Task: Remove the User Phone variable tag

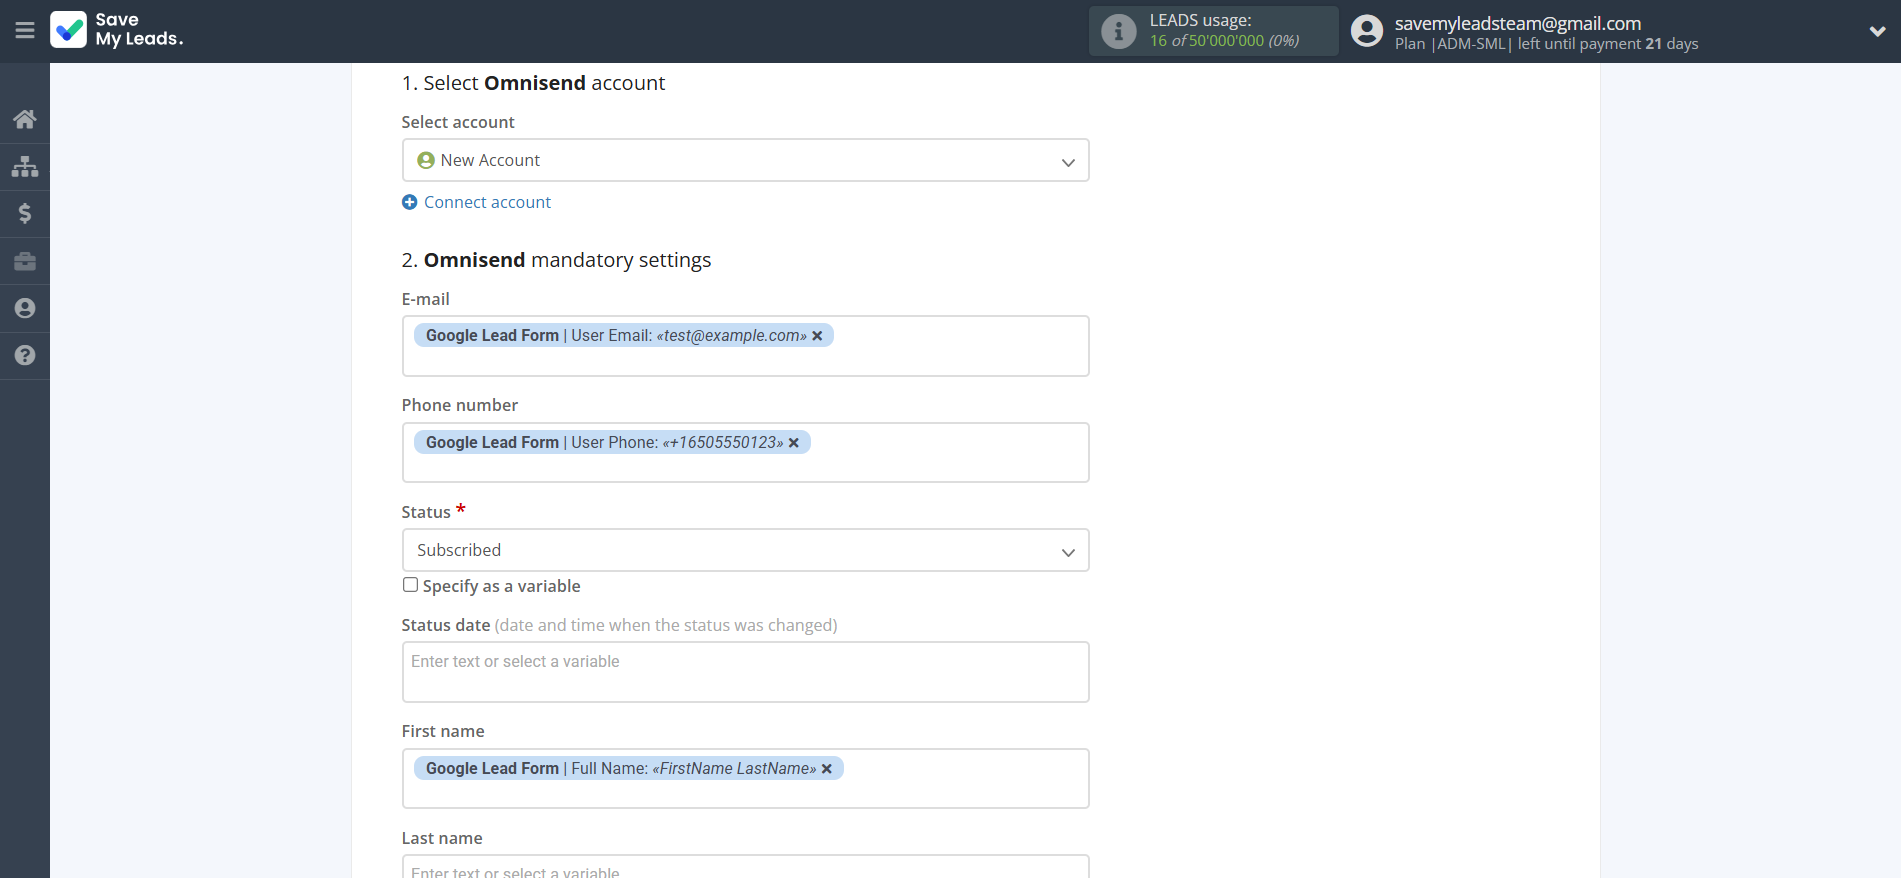Action: (x=794, y=443)
